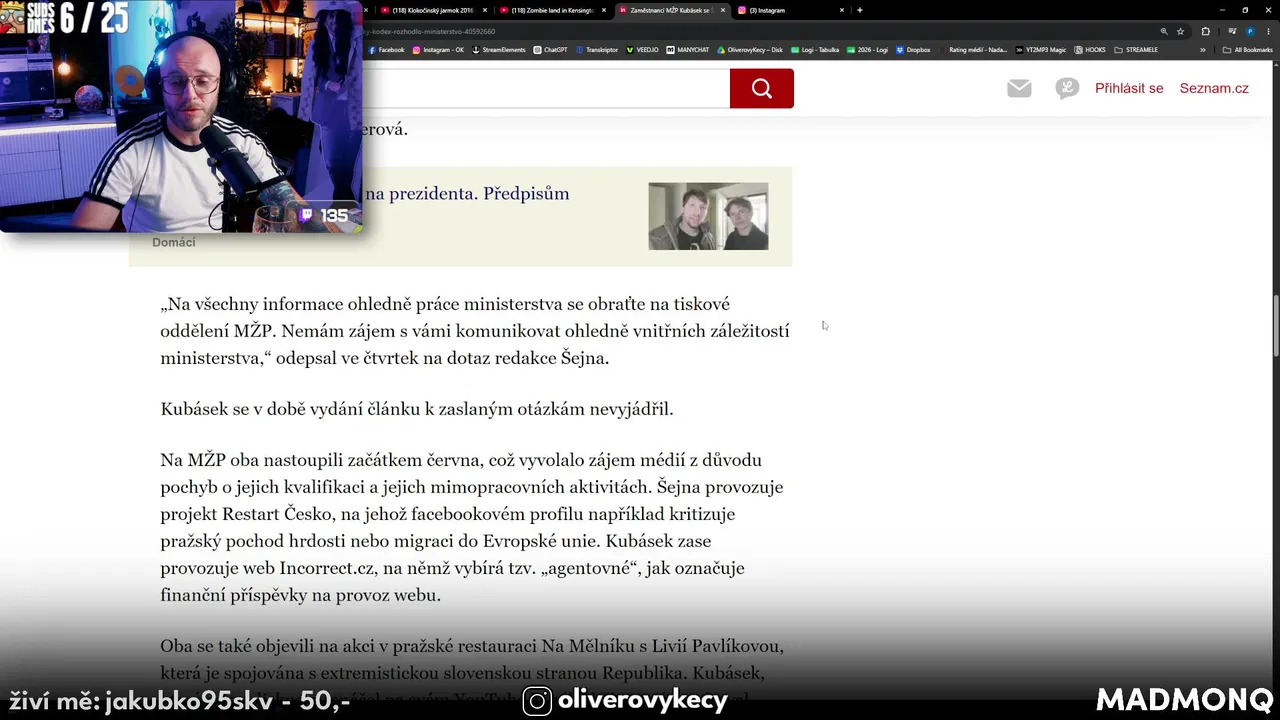Switch to Zombie land in Kensington tab

[552, 10]
